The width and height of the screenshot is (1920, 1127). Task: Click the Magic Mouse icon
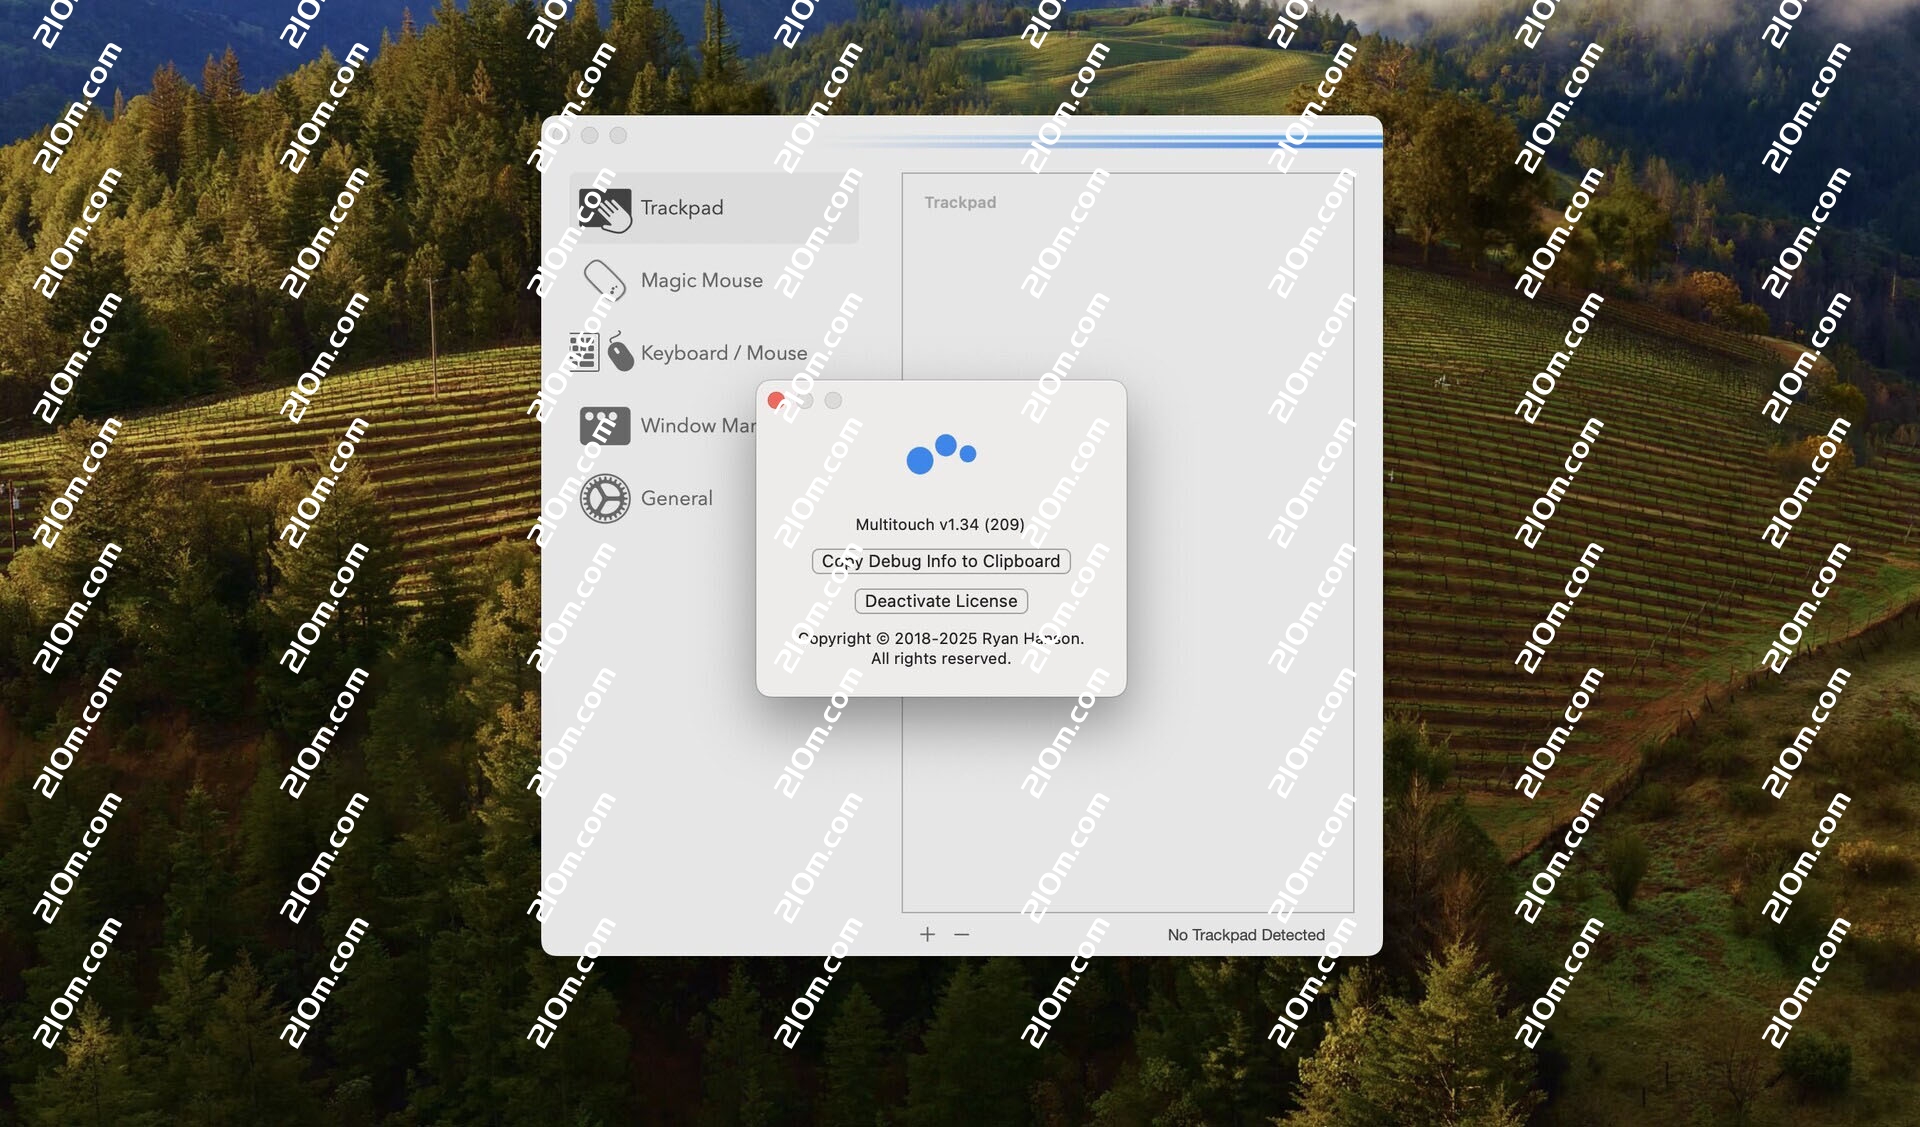click(x=605, y=281)
